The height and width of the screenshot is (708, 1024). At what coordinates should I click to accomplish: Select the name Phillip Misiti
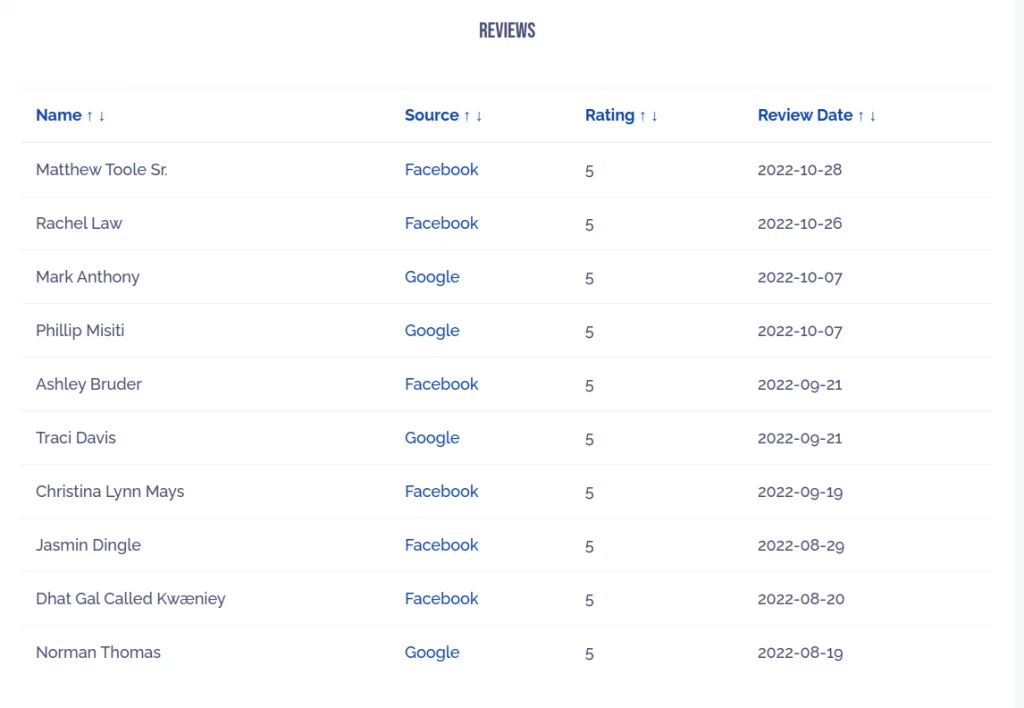coord(80,330)
